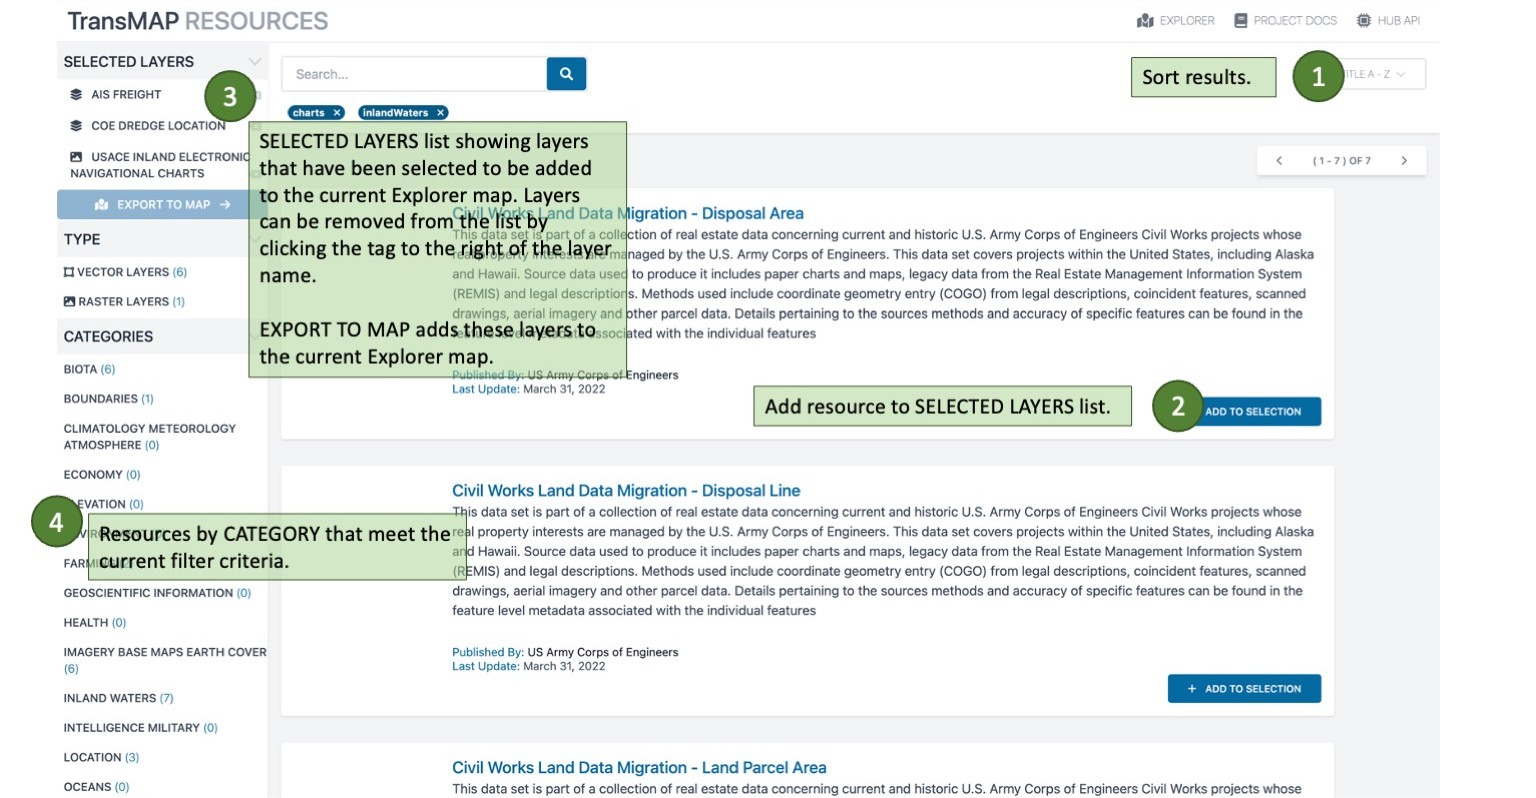
Task: Filter by the BOUNDARIES category
Action: click(108, 399)
